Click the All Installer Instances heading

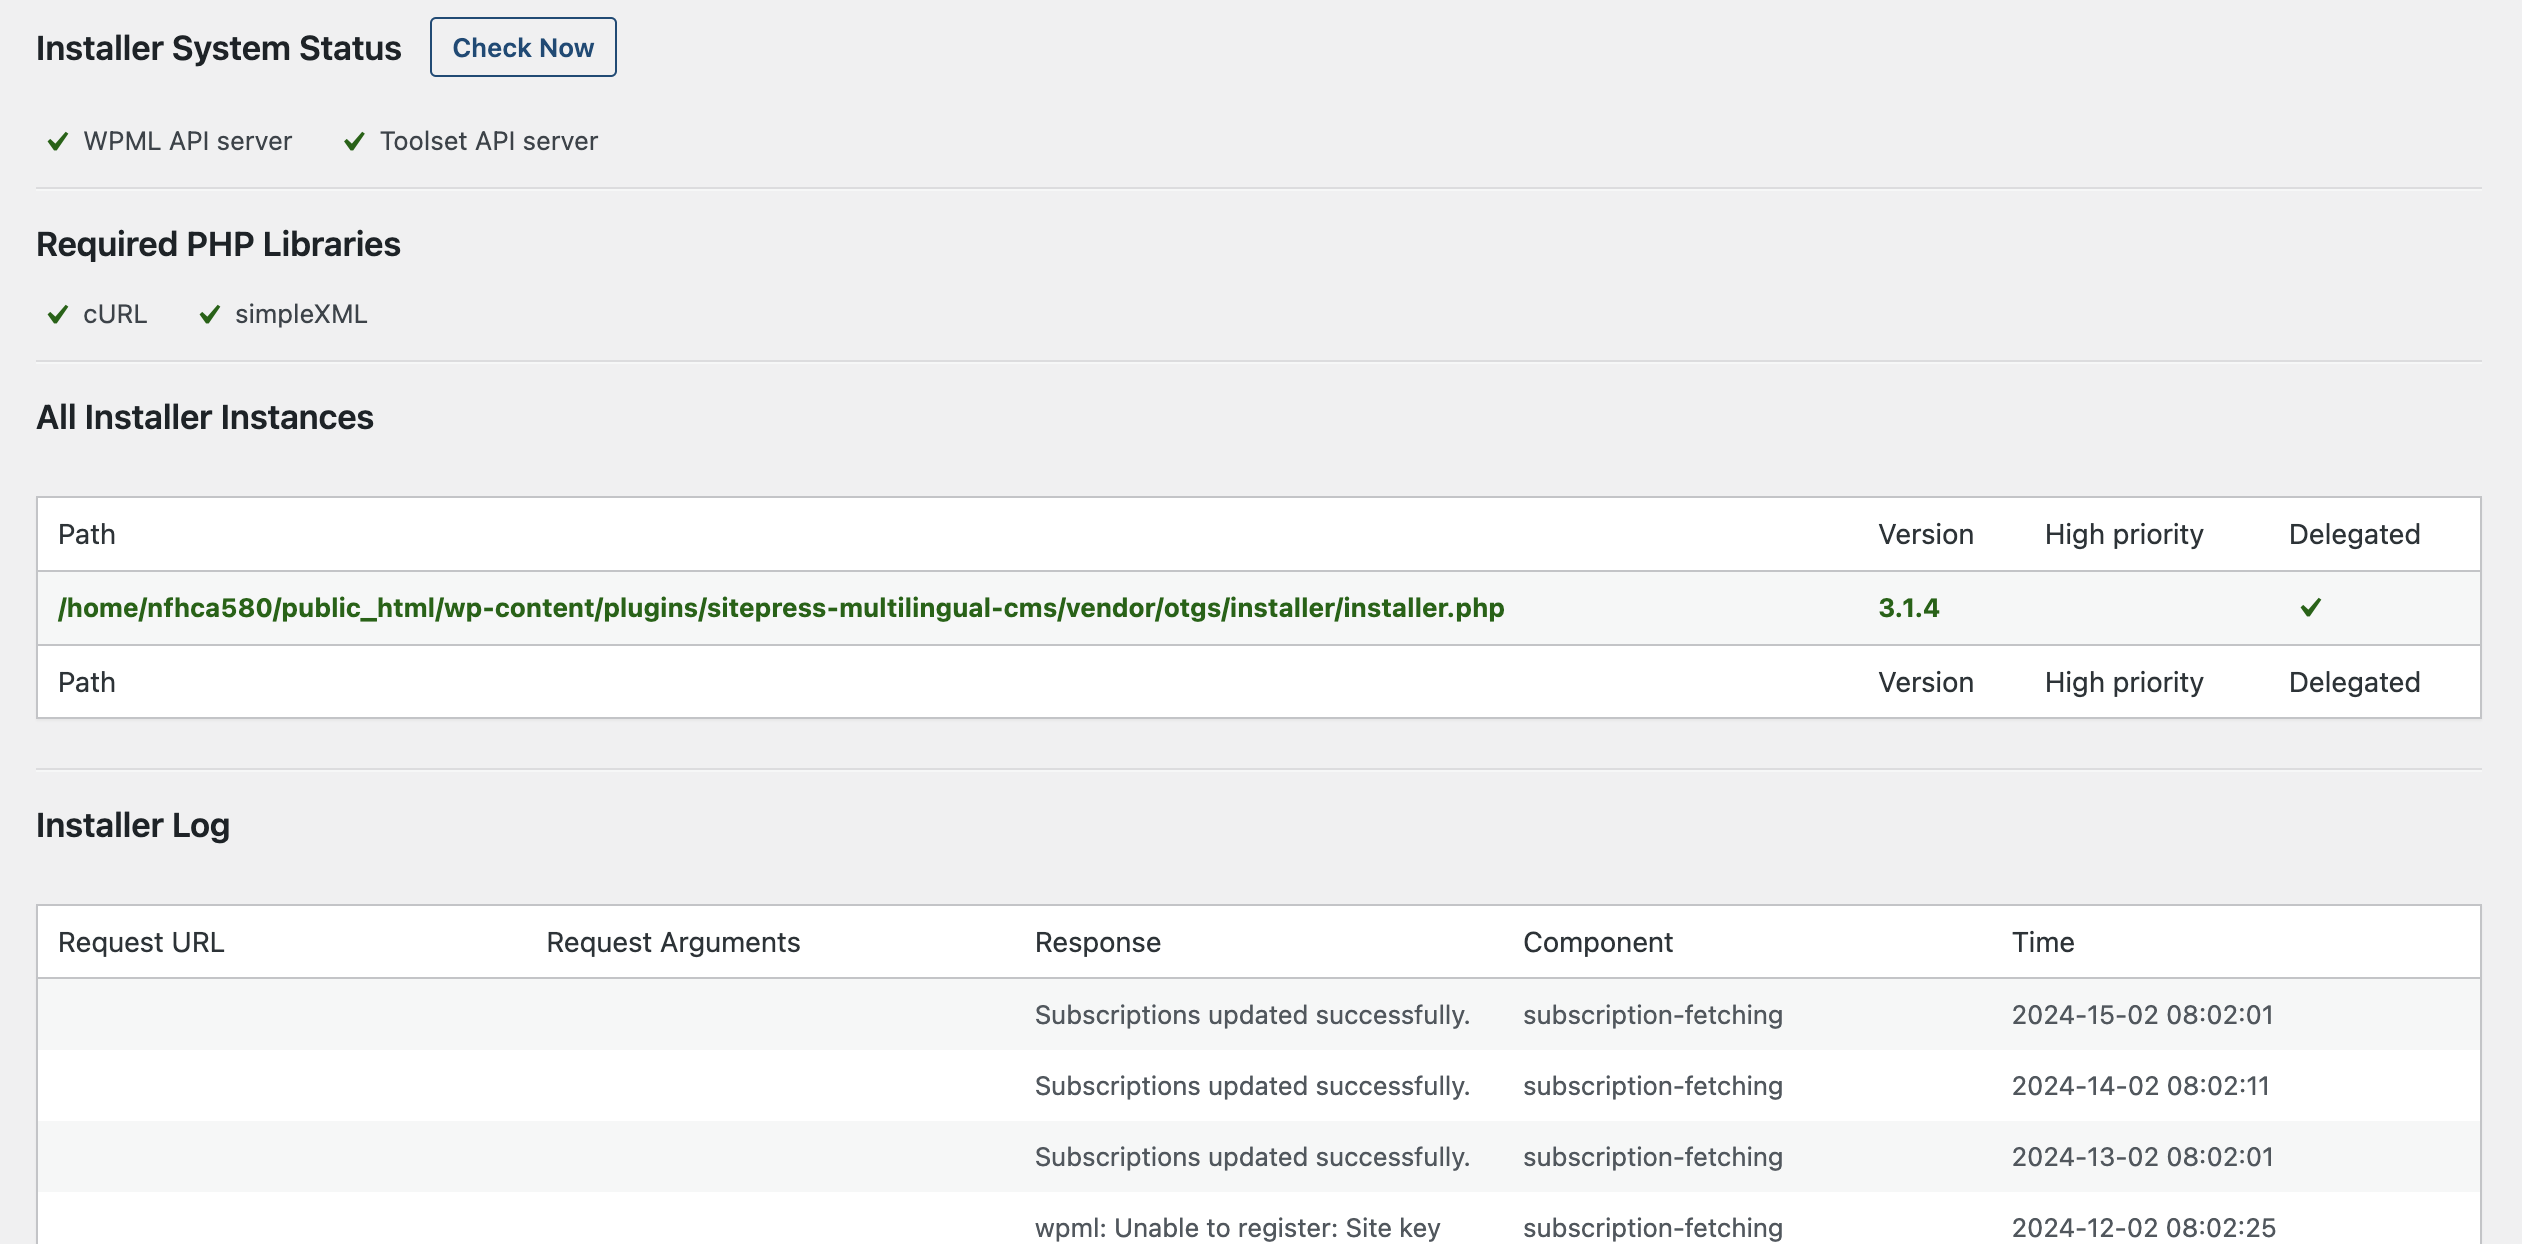tap(205, 417)
